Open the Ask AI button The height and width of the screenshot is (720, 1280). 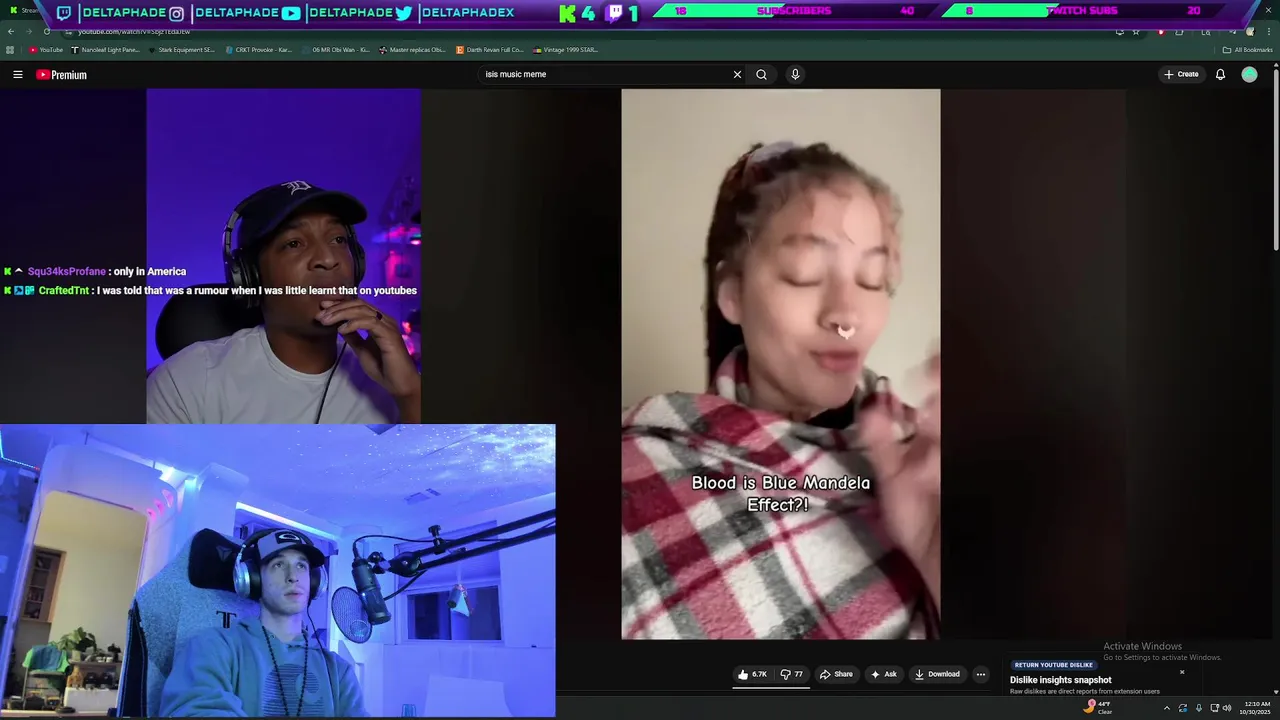pos(883,674)
